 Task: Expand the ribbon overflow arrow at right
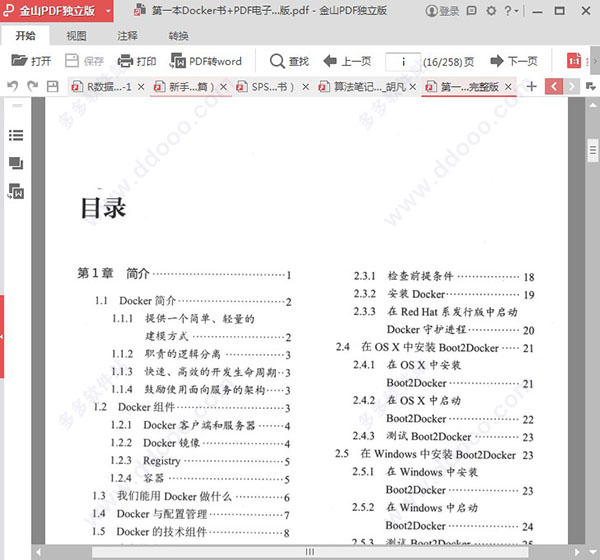tap(595, 61)
